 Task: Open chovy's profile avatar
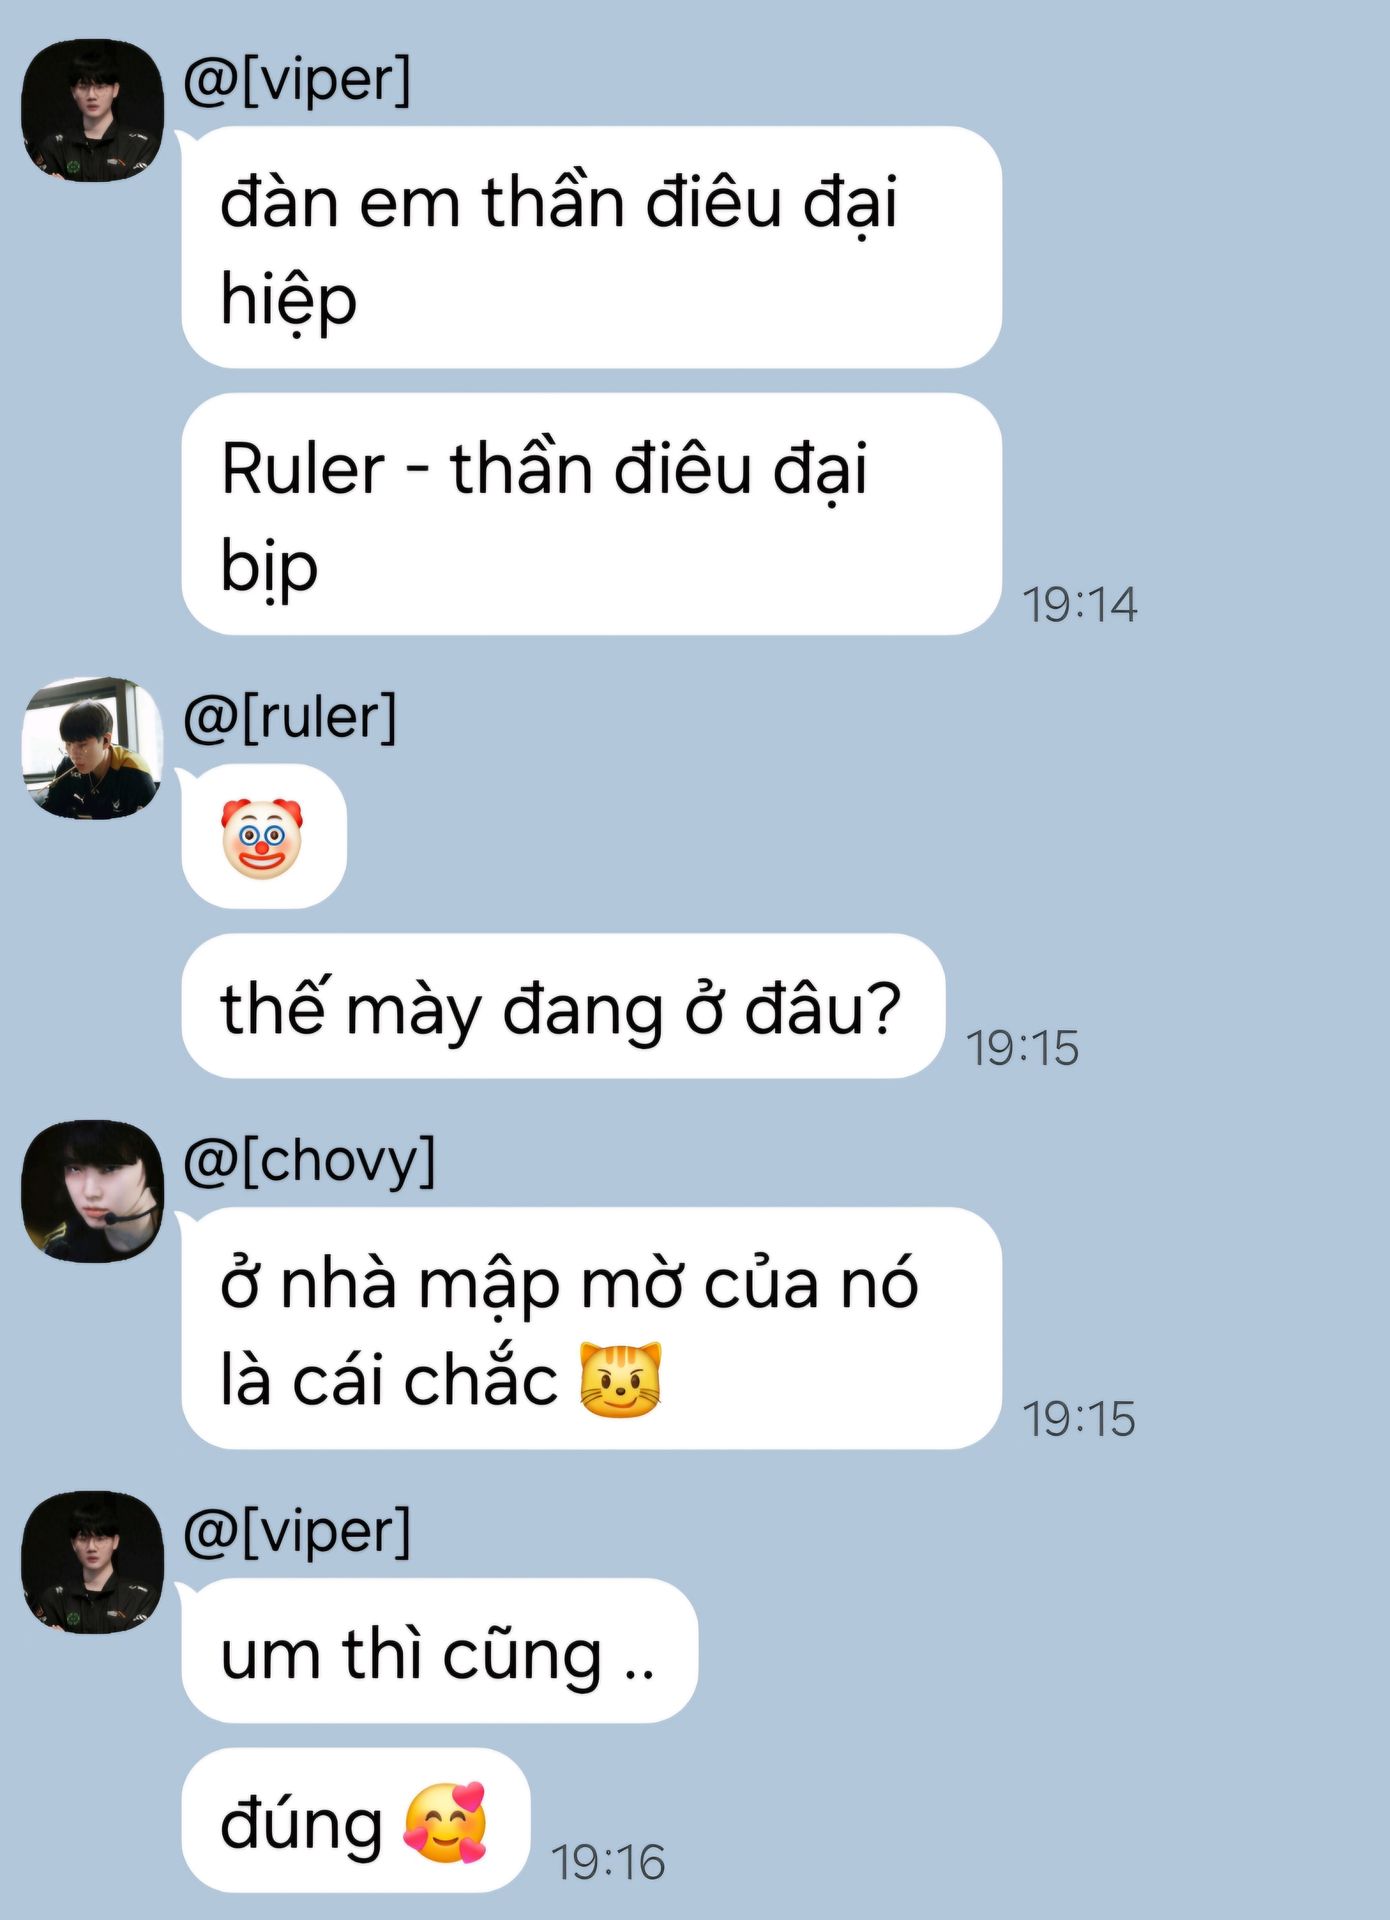point(92,1191)
